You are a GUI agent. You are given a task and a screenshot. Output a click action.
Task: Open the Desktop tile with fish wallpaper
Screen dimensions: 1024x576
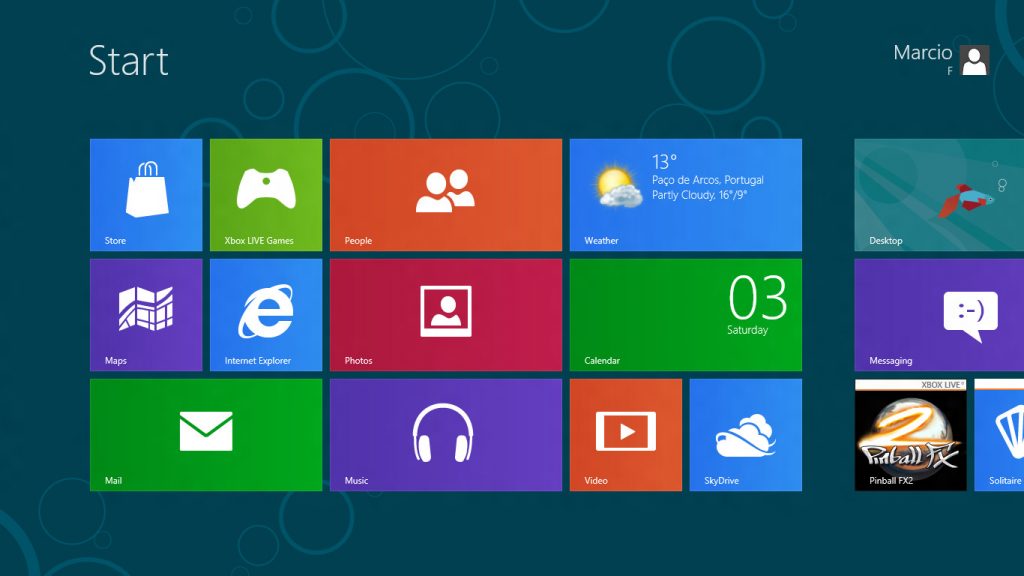tap(939, 195)
